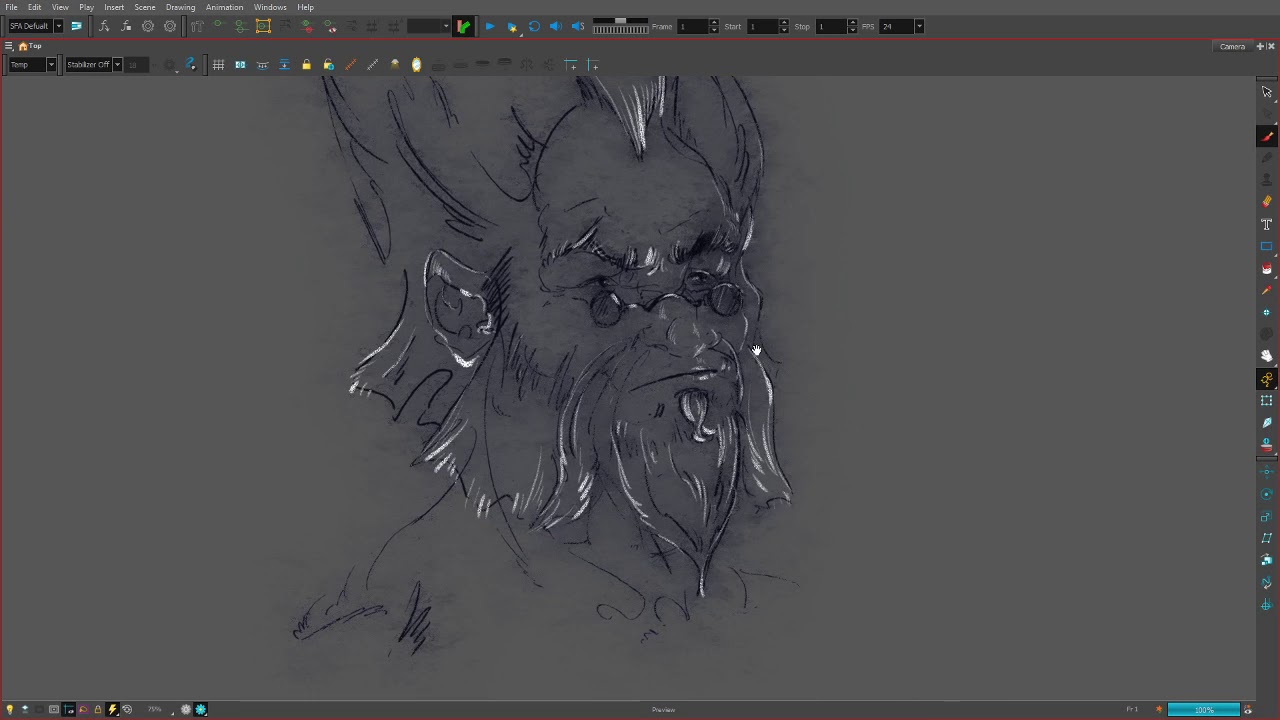Select the Brush tool in right toolbar
Viewport: 1280px width, 720px height.
(1267, 137)
